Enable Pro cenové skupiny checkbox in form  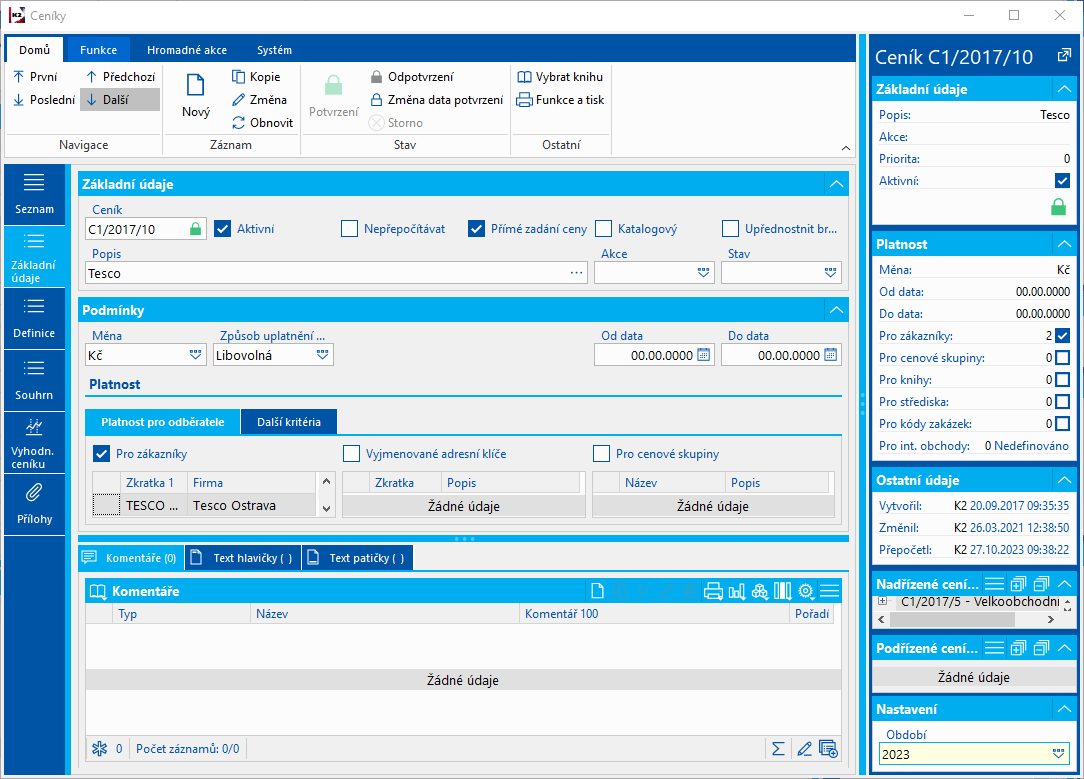pos(601,454)
